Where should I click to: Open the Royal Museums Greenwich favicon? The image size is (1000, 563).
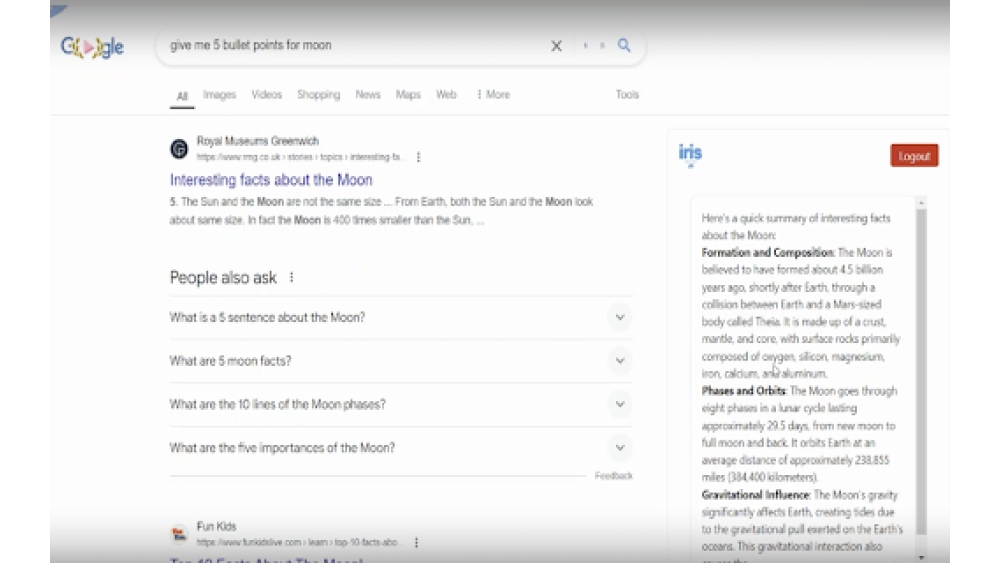coord(179,149)
